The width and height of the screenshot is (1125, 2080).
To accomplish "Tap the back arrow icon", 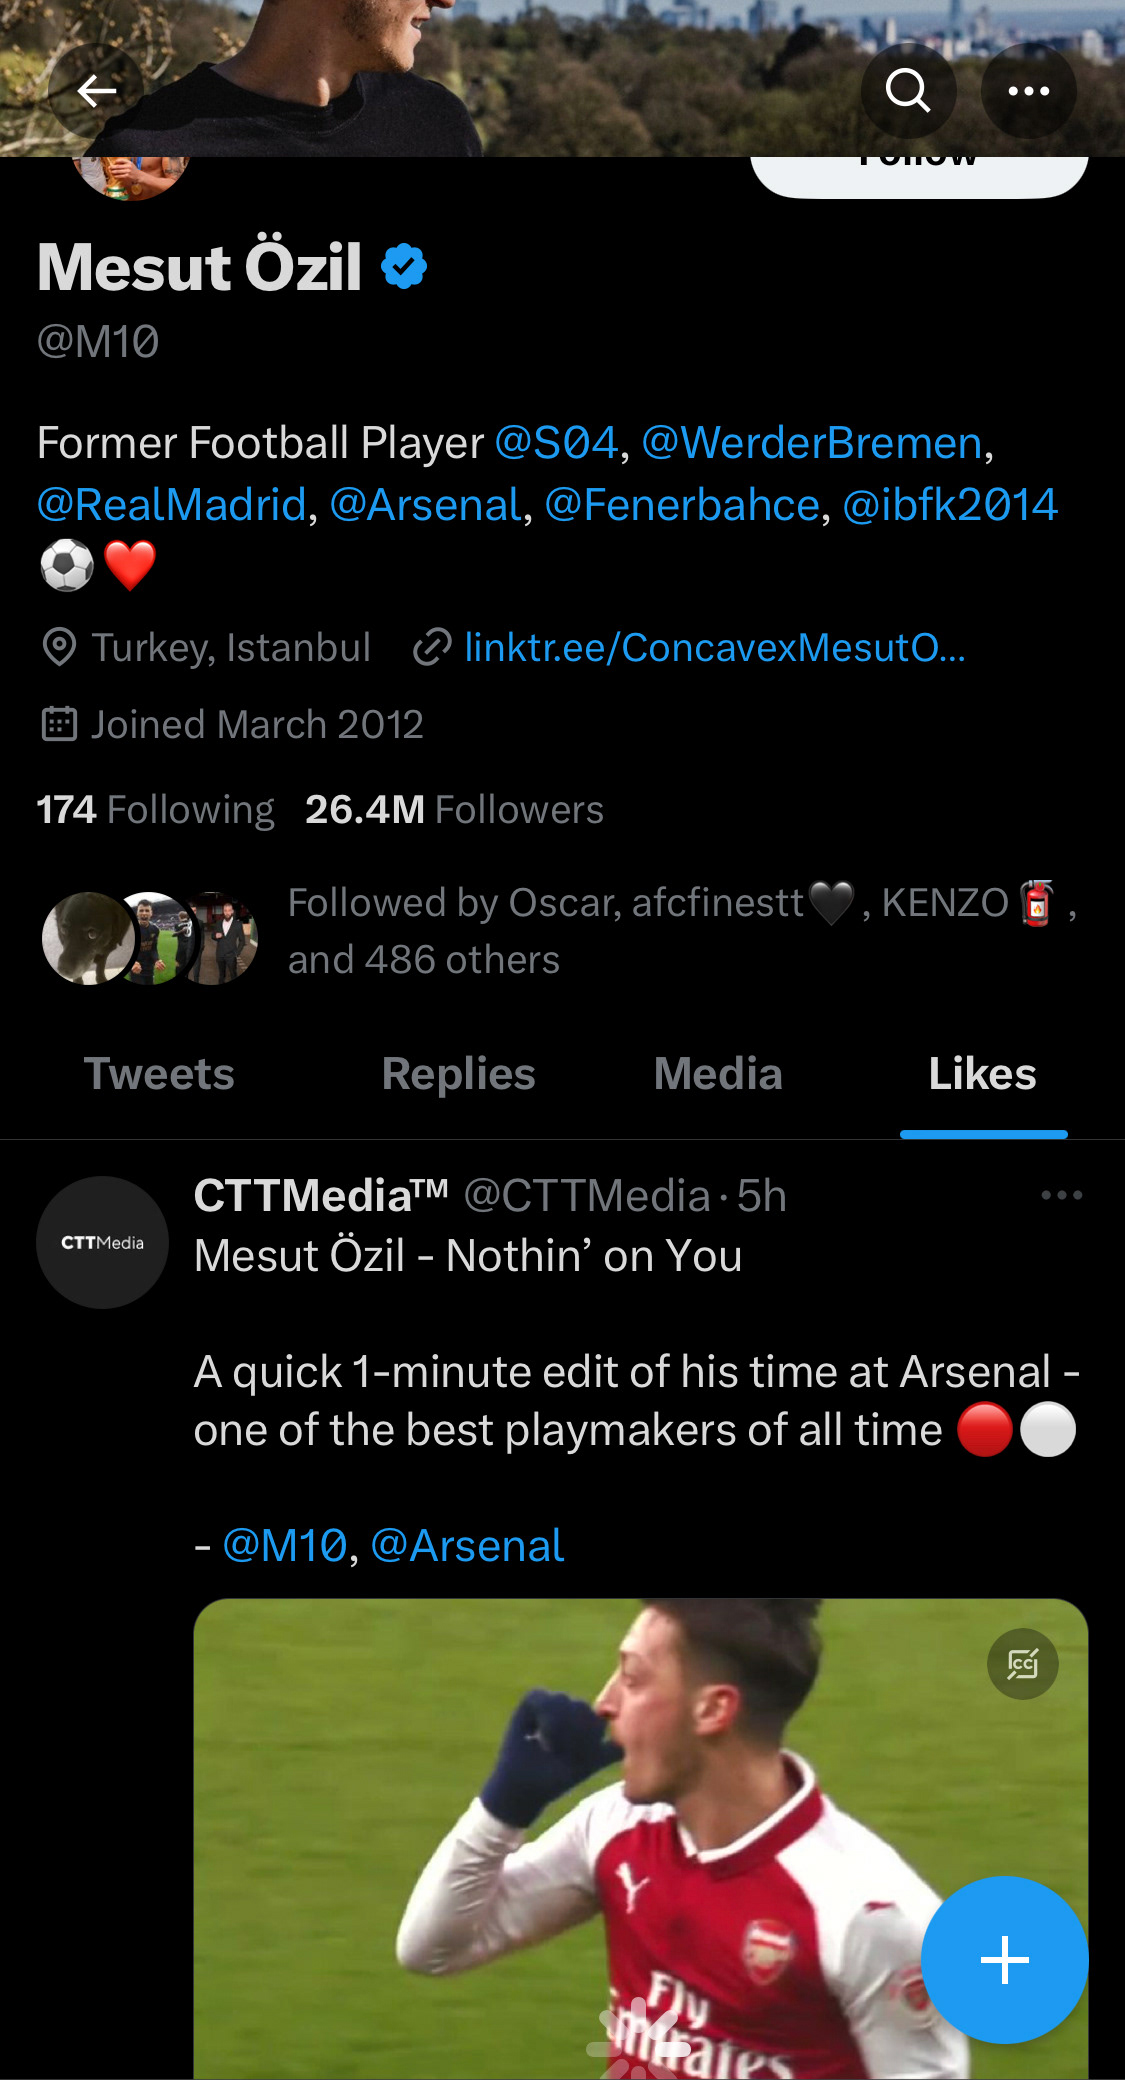I will point(96,91).
